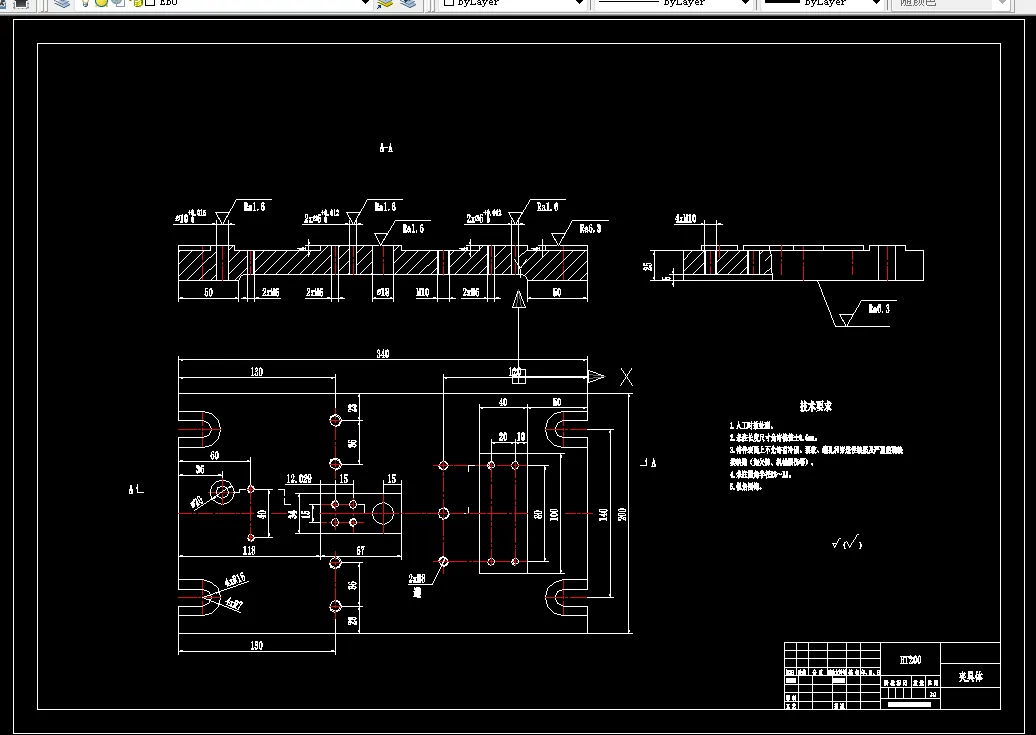Open the linetype ByLayer dropdown
The height and width of the screenshot is (735, 1036).
pyautogui.click(x=745, y=3)
